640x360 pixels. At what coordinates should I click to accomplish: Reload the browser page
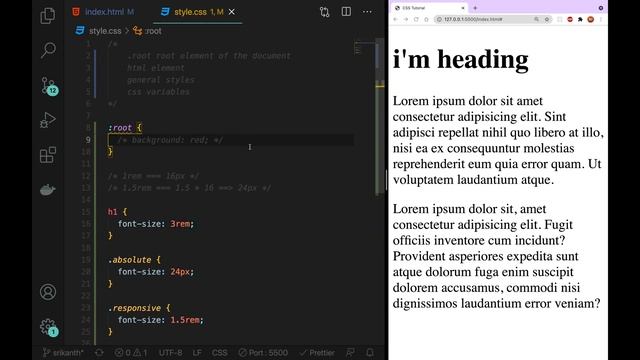416,19
